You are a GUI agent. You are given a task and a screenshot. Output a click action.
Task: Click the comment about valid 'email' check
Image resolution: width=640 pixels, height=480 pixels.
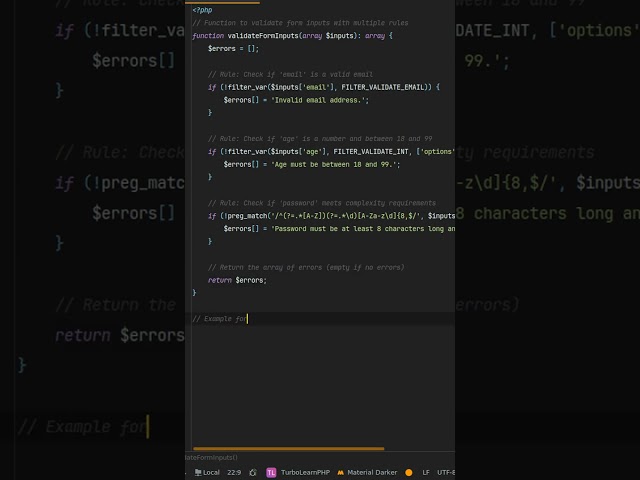(290, 74)
